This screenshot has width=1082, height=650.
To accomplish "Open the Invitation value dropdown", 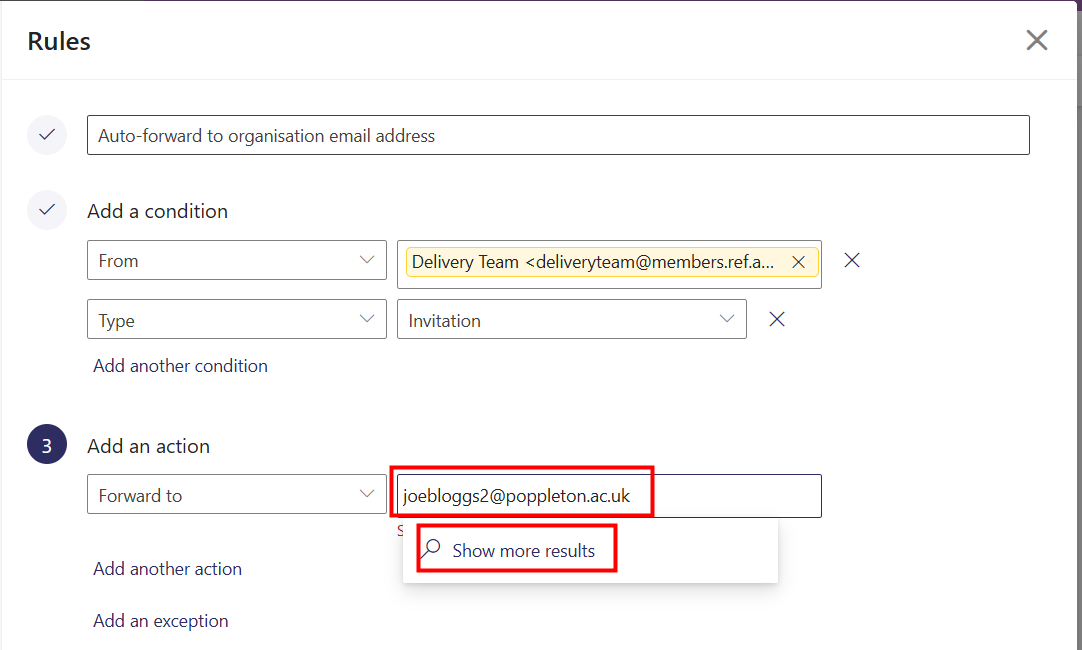I will coord(571,319).
